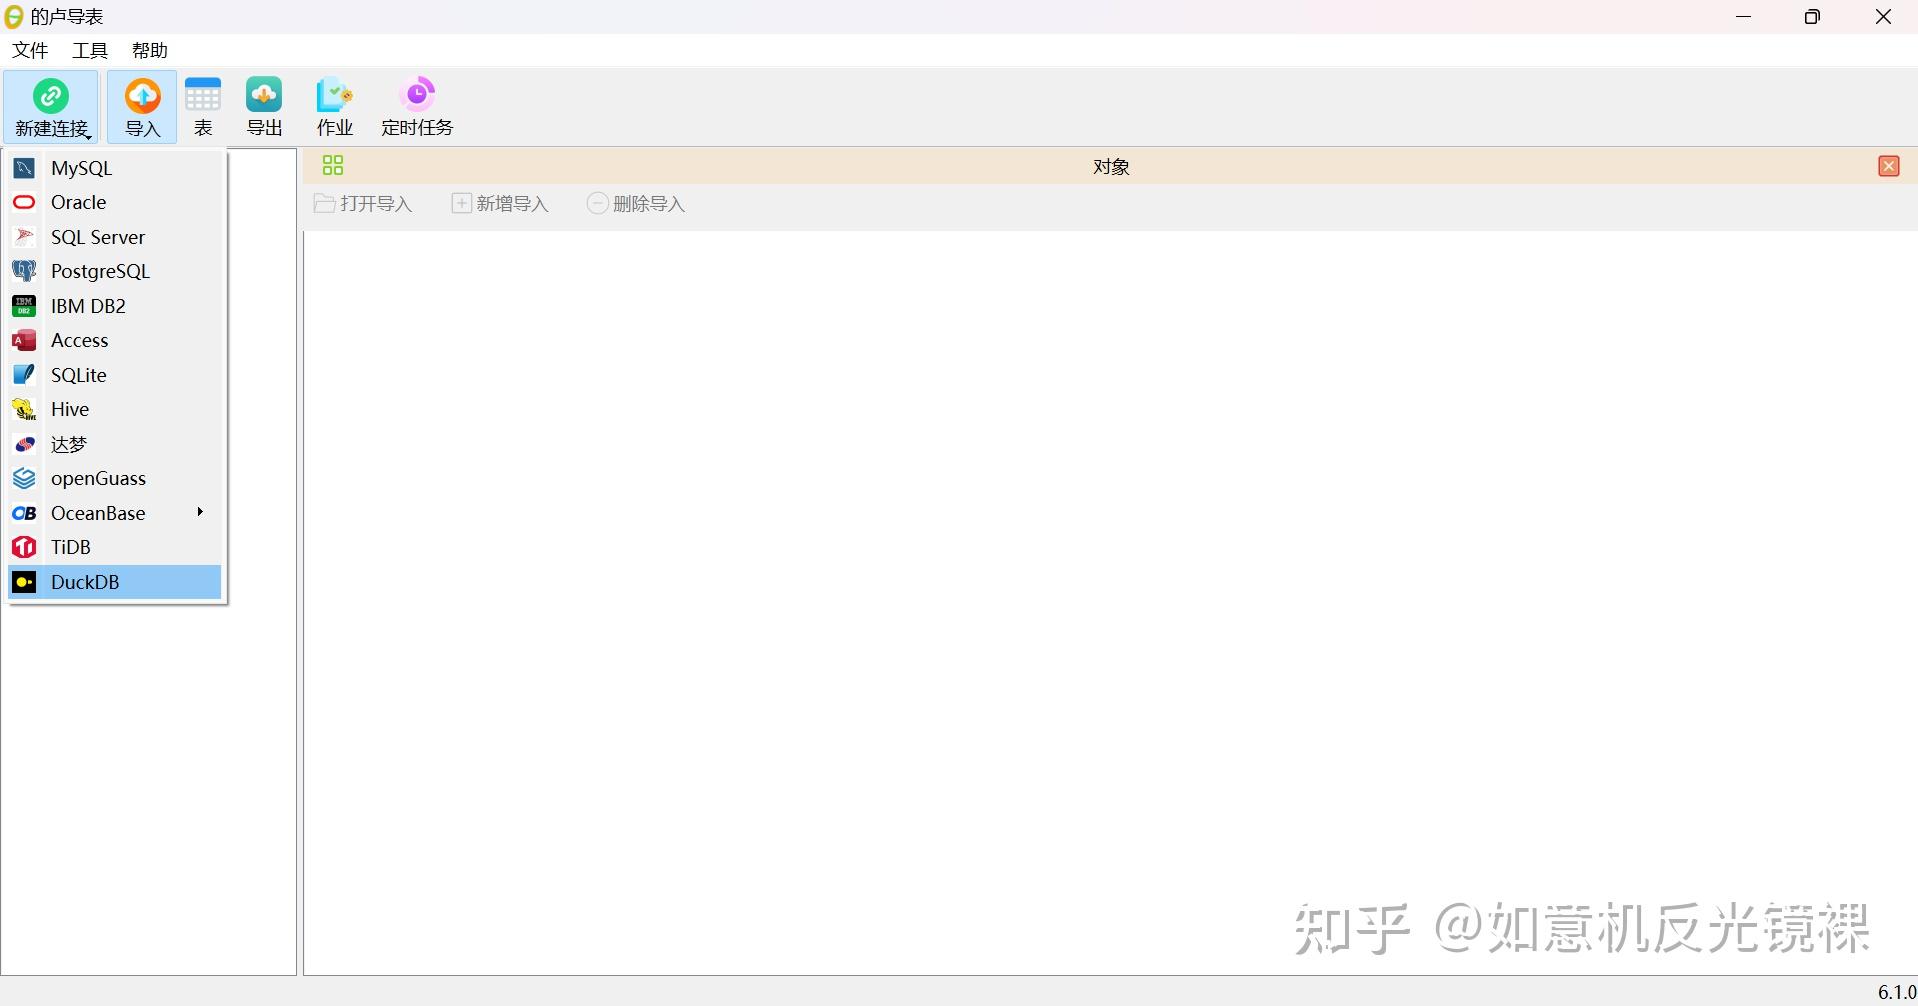The height and width of the screenshot is (1006, 1918).
Task: Open the 工具 (Tools) menu
Action: pos(88,49)
